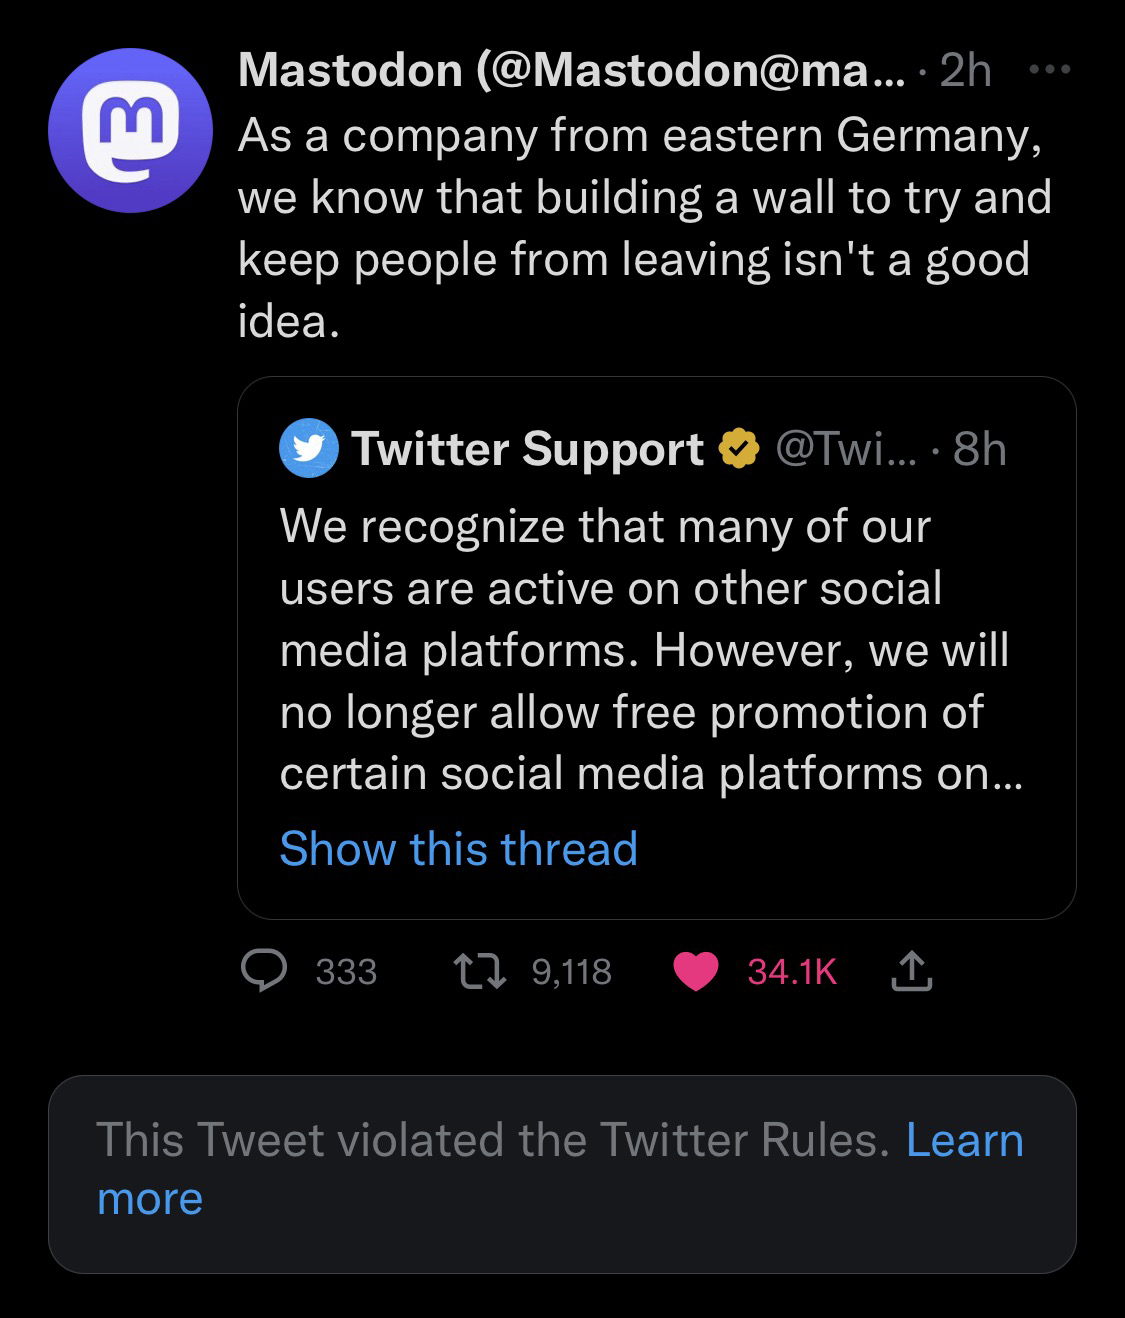Viewport: 1125px width, 1318px height.
Task: Follow the Learn more link
Action: (964, 1140)
